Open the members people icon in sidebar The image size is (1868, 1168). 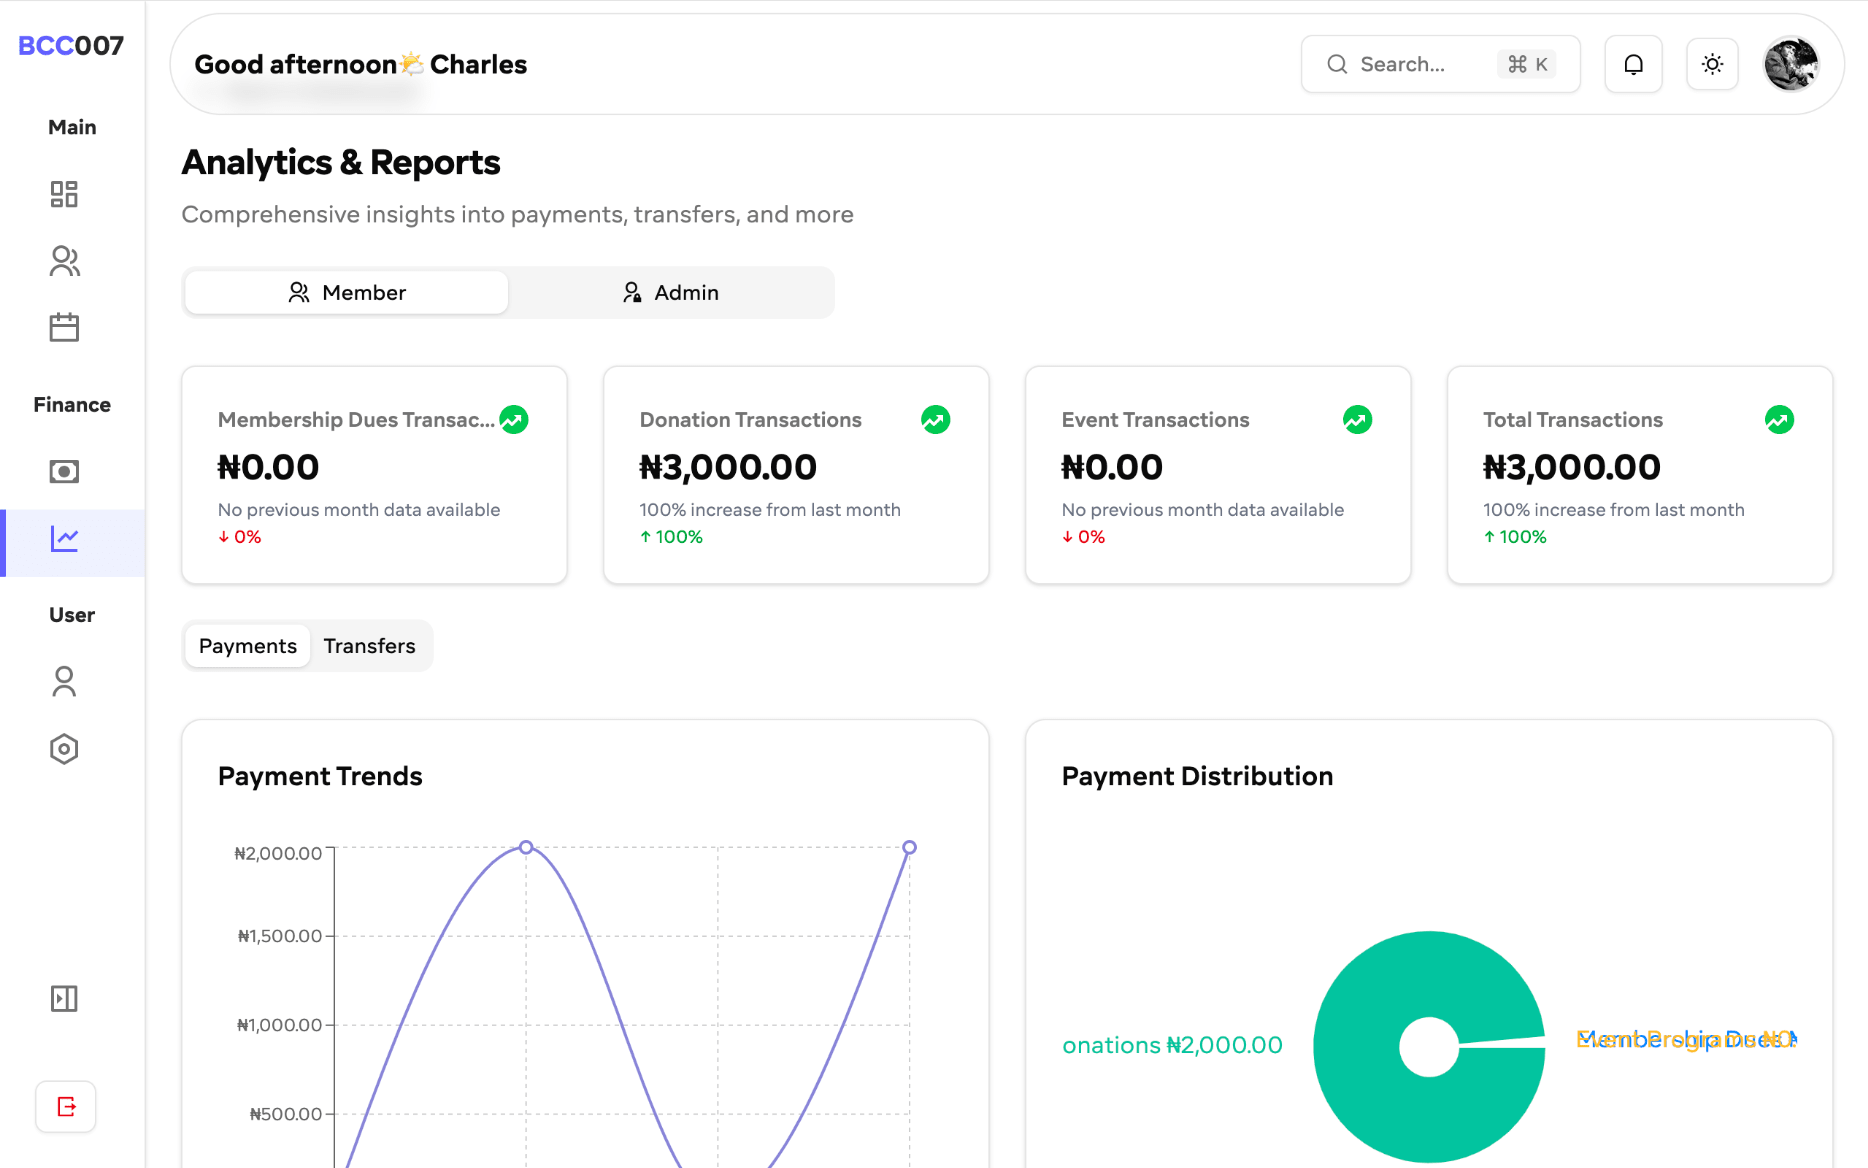pyautogui.click(x=64, y=261)
